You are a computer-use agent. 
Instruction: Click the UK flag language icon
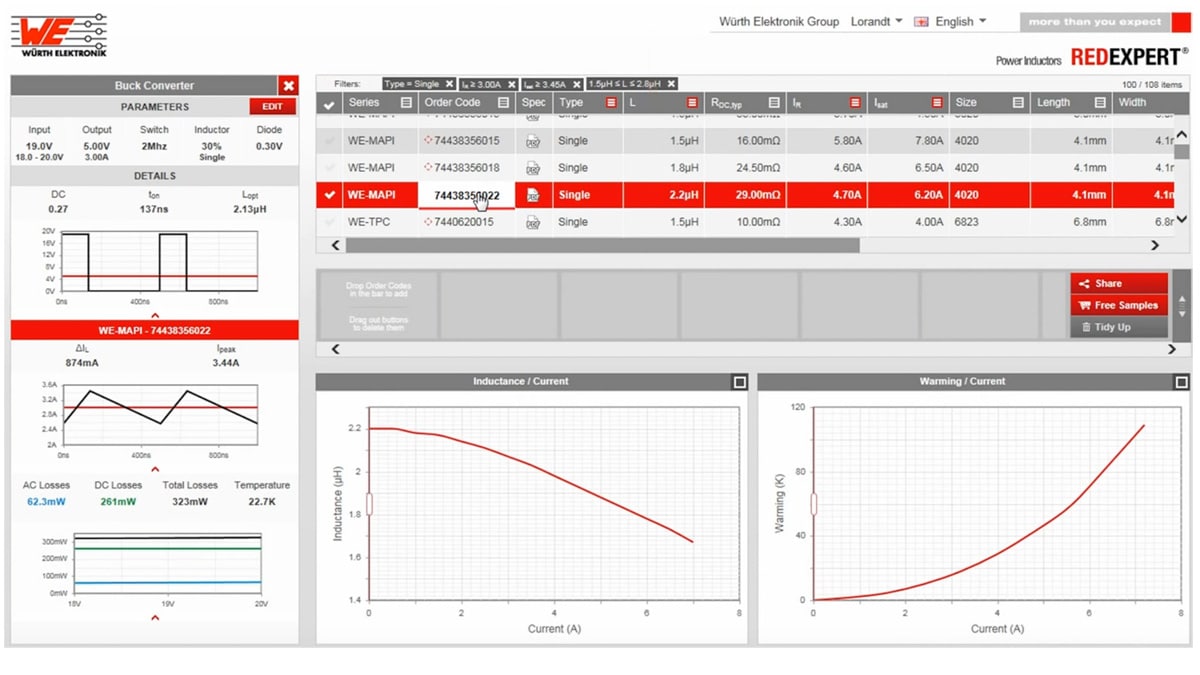tap(921, 21)
